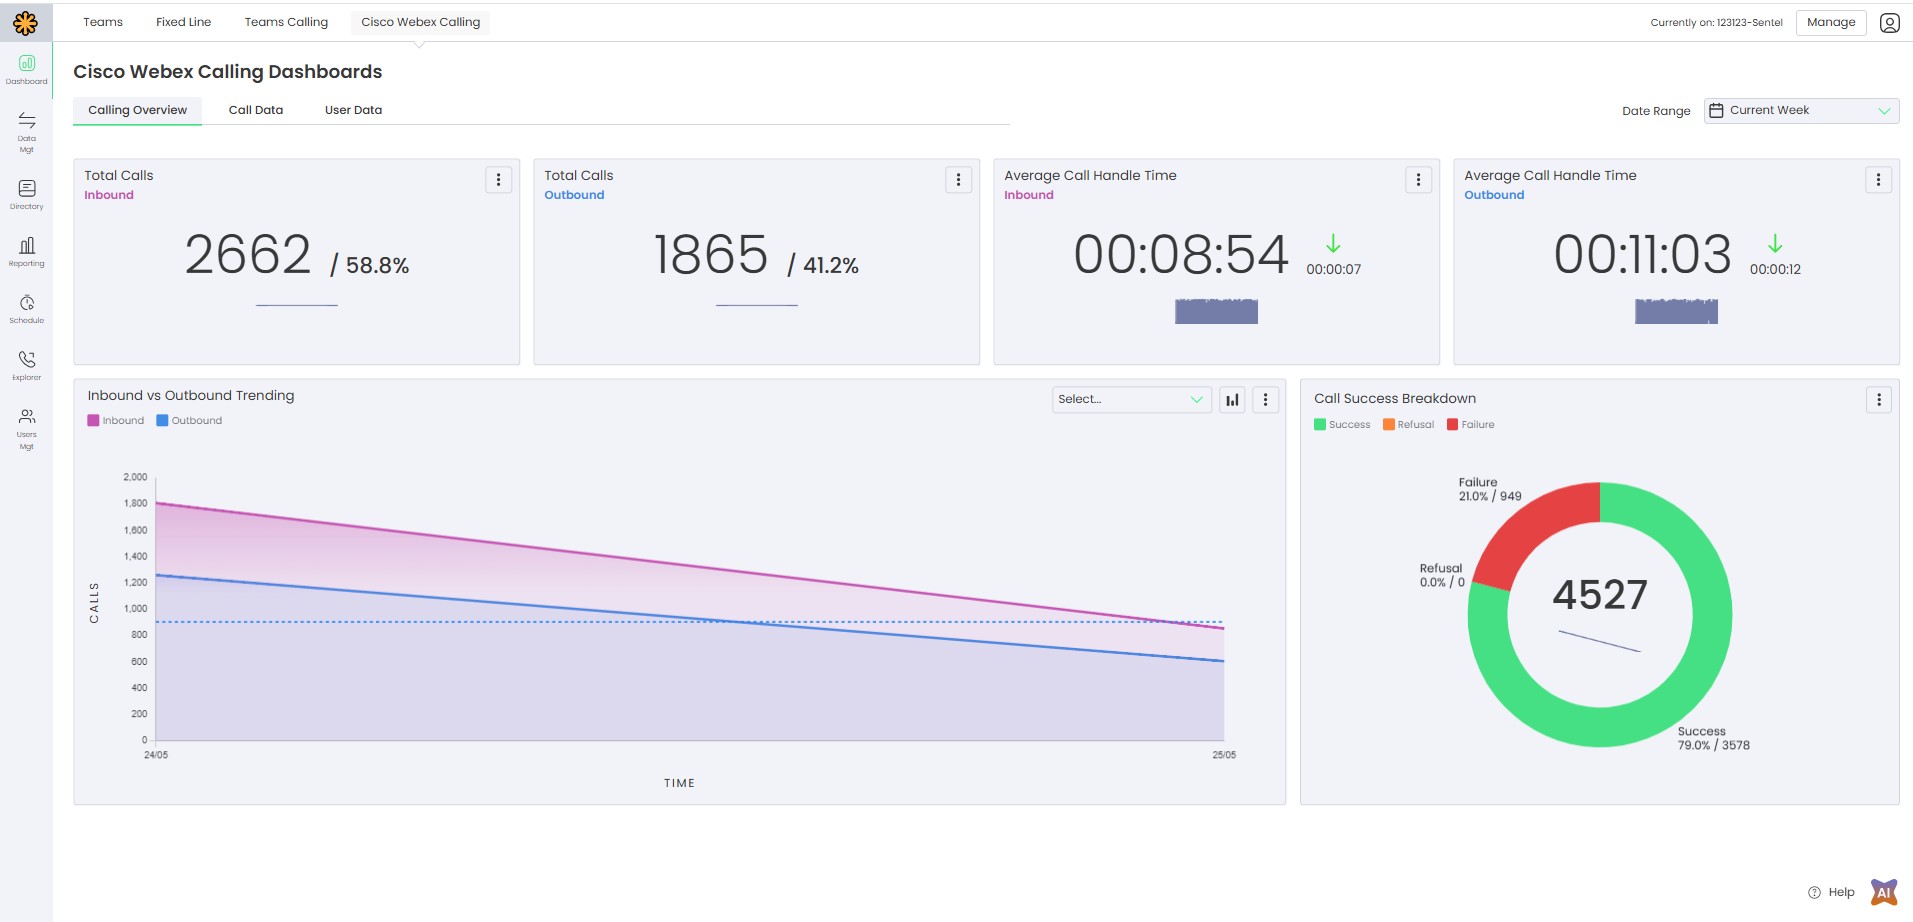Screen dimensions: 1913x922
Task: Click the orange flower app logo
Action: 26,22
